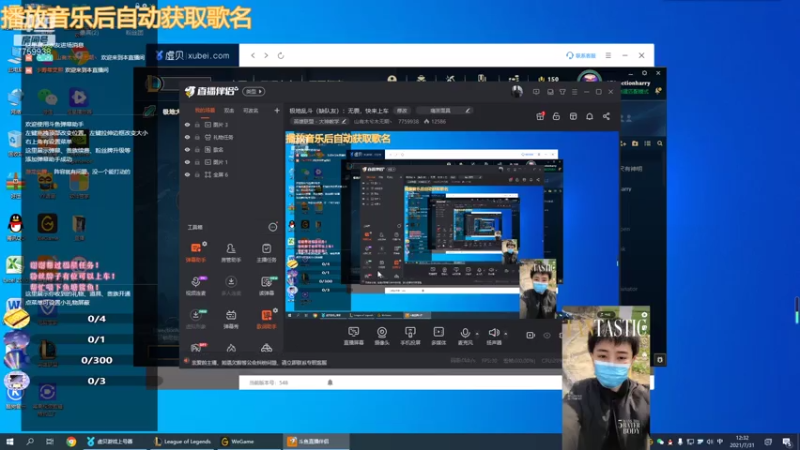Open the 房管助手 tool
Screen dimensions: 800x450
pos(231,252)
